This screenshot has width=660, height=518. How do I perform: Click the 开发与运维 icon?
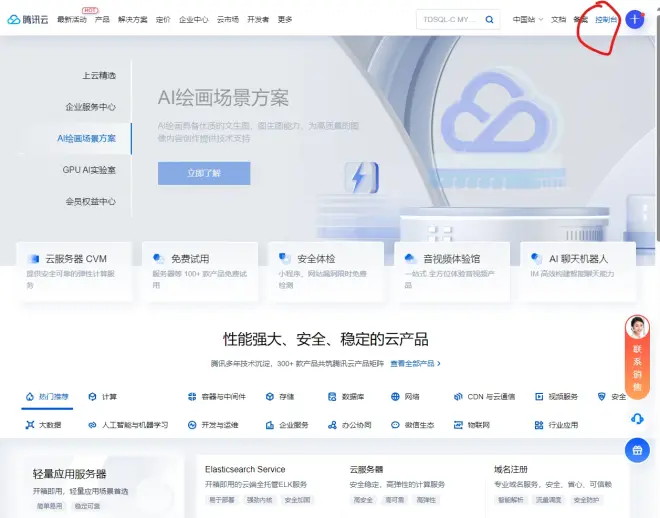pyautogui.click(x=192, y=425)
